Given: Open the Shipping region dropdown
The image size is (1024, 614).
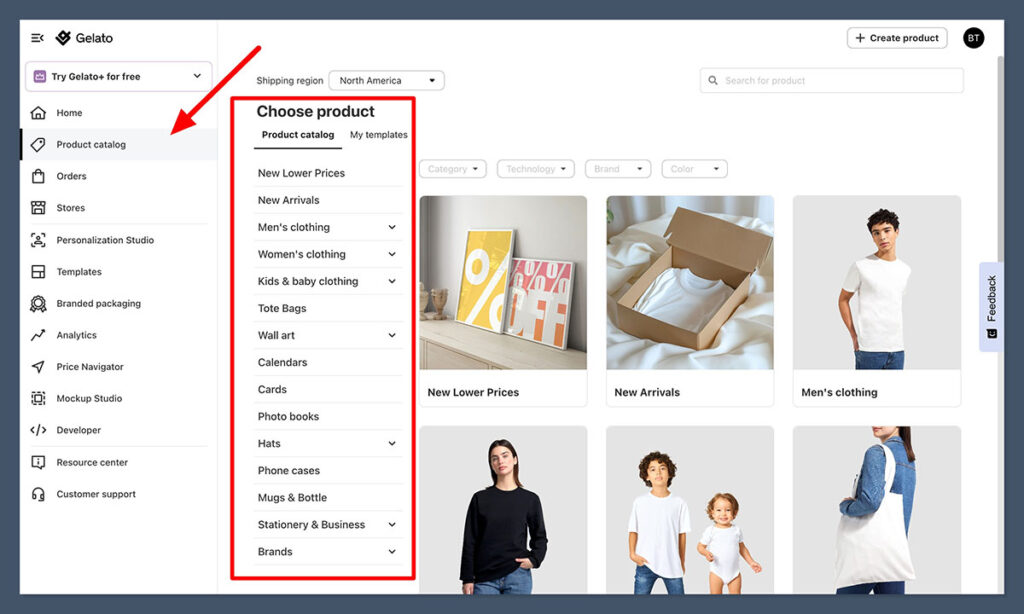Looking at the screenshot, I should pos(386,81).
